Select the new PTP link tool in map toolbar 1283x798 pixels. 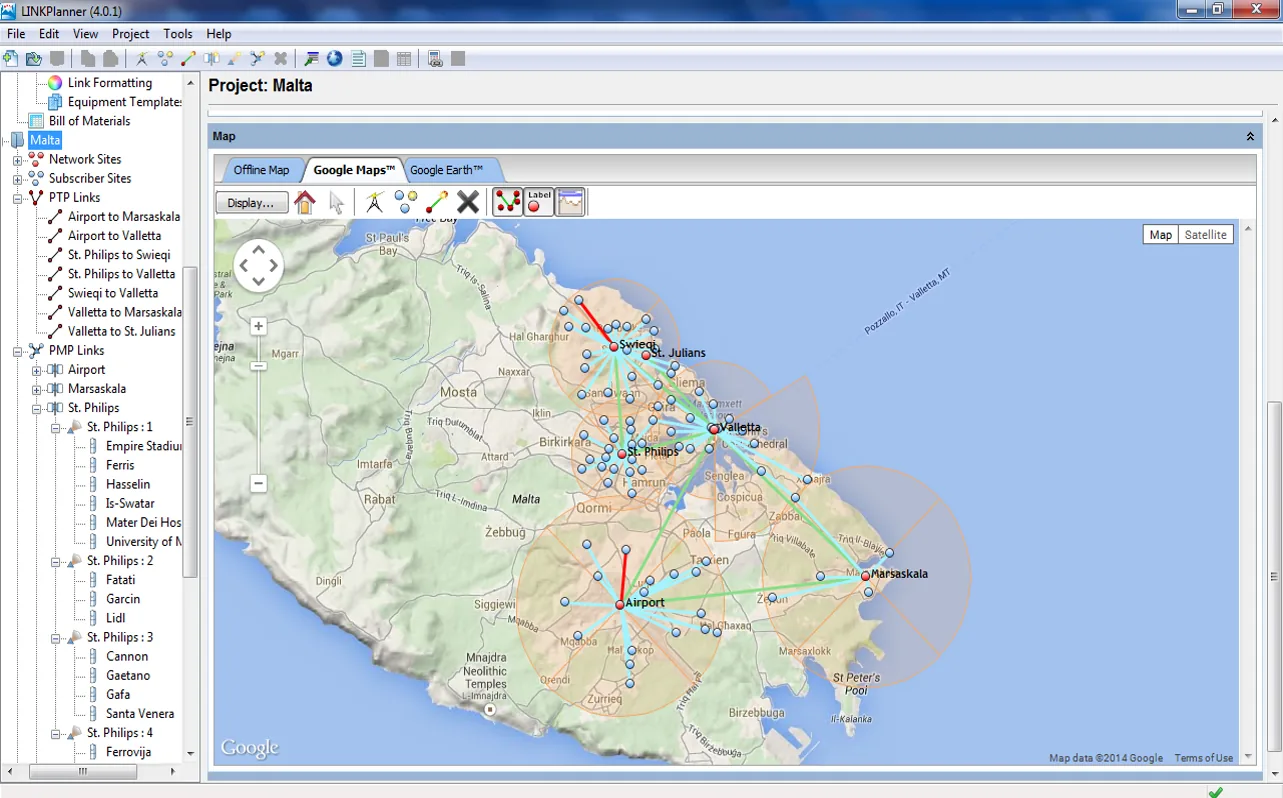pyautogui.click(x=436, y=202)
